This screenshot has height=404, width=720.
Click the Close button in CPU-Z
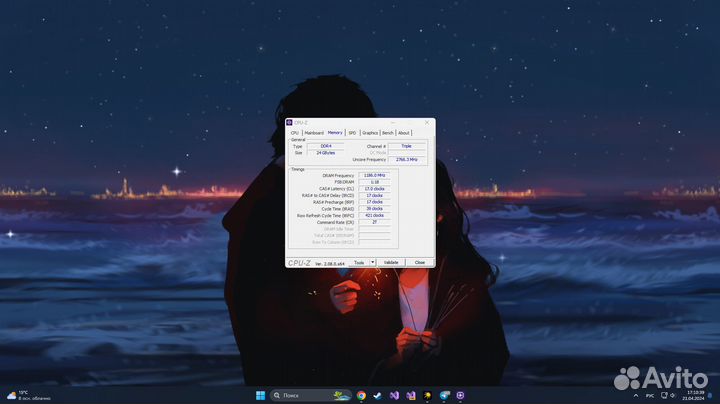coord(420,263)
